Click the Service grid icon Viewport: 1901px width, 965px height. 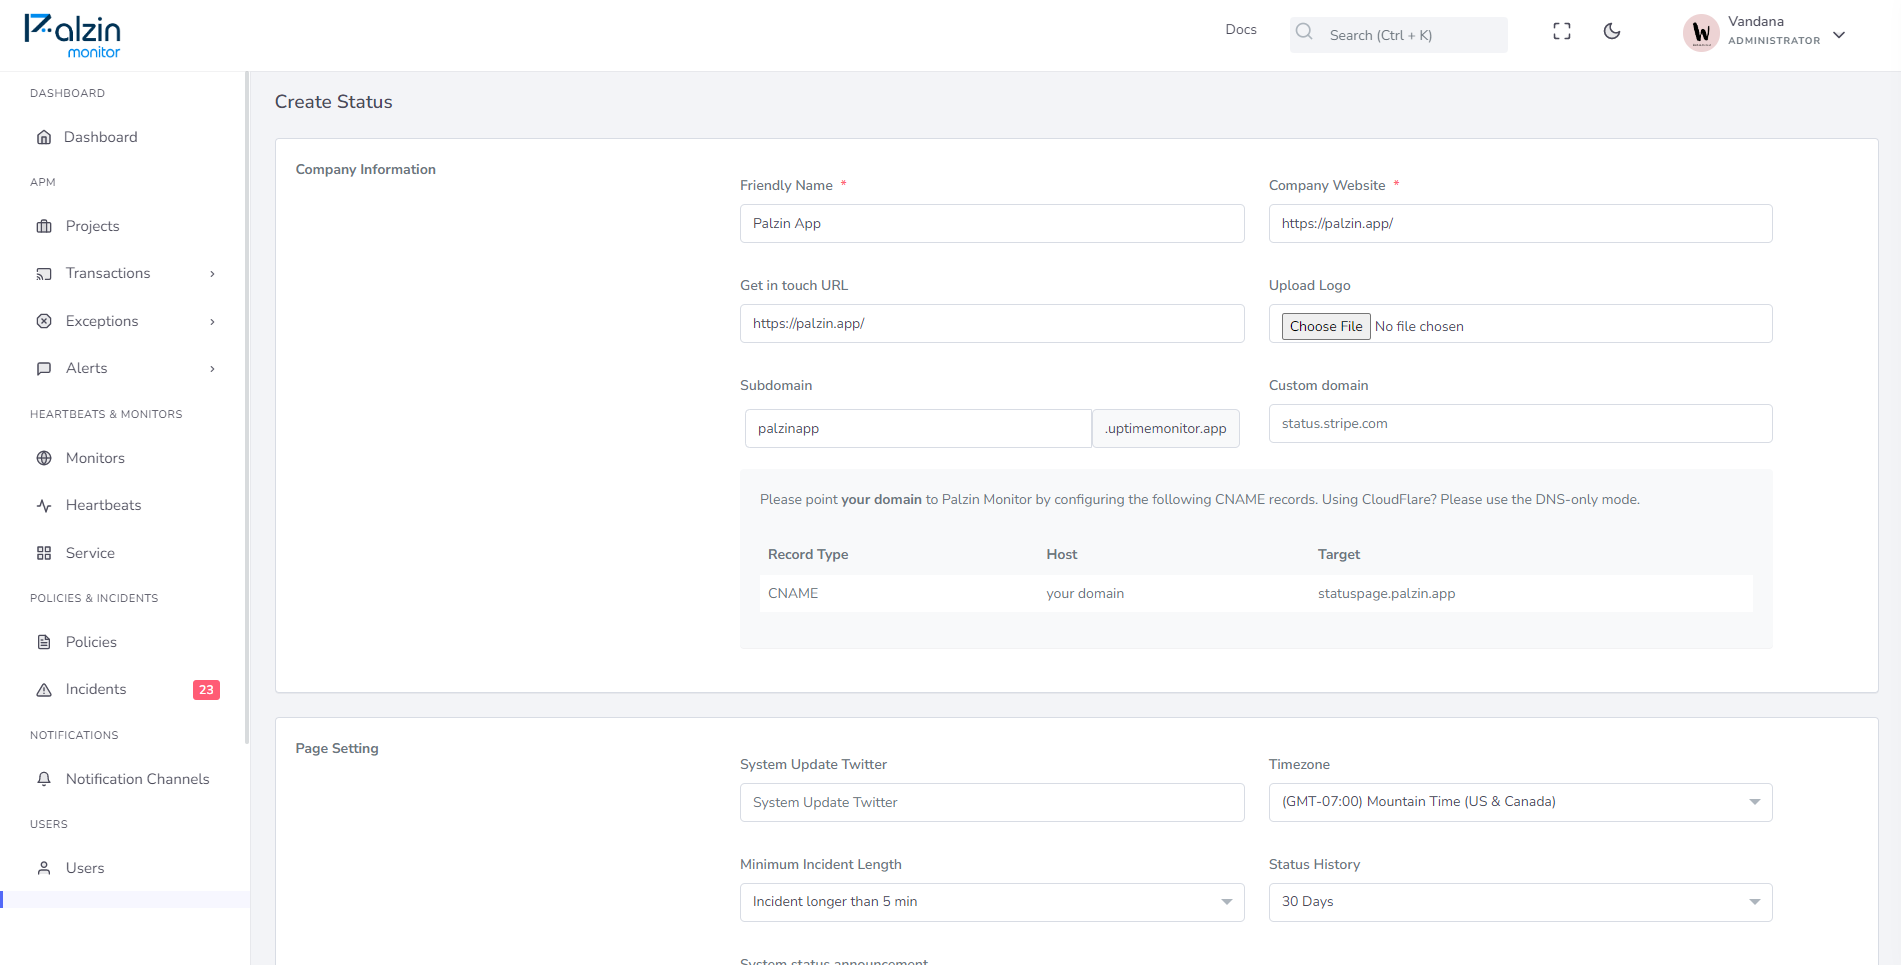point(44,553)
